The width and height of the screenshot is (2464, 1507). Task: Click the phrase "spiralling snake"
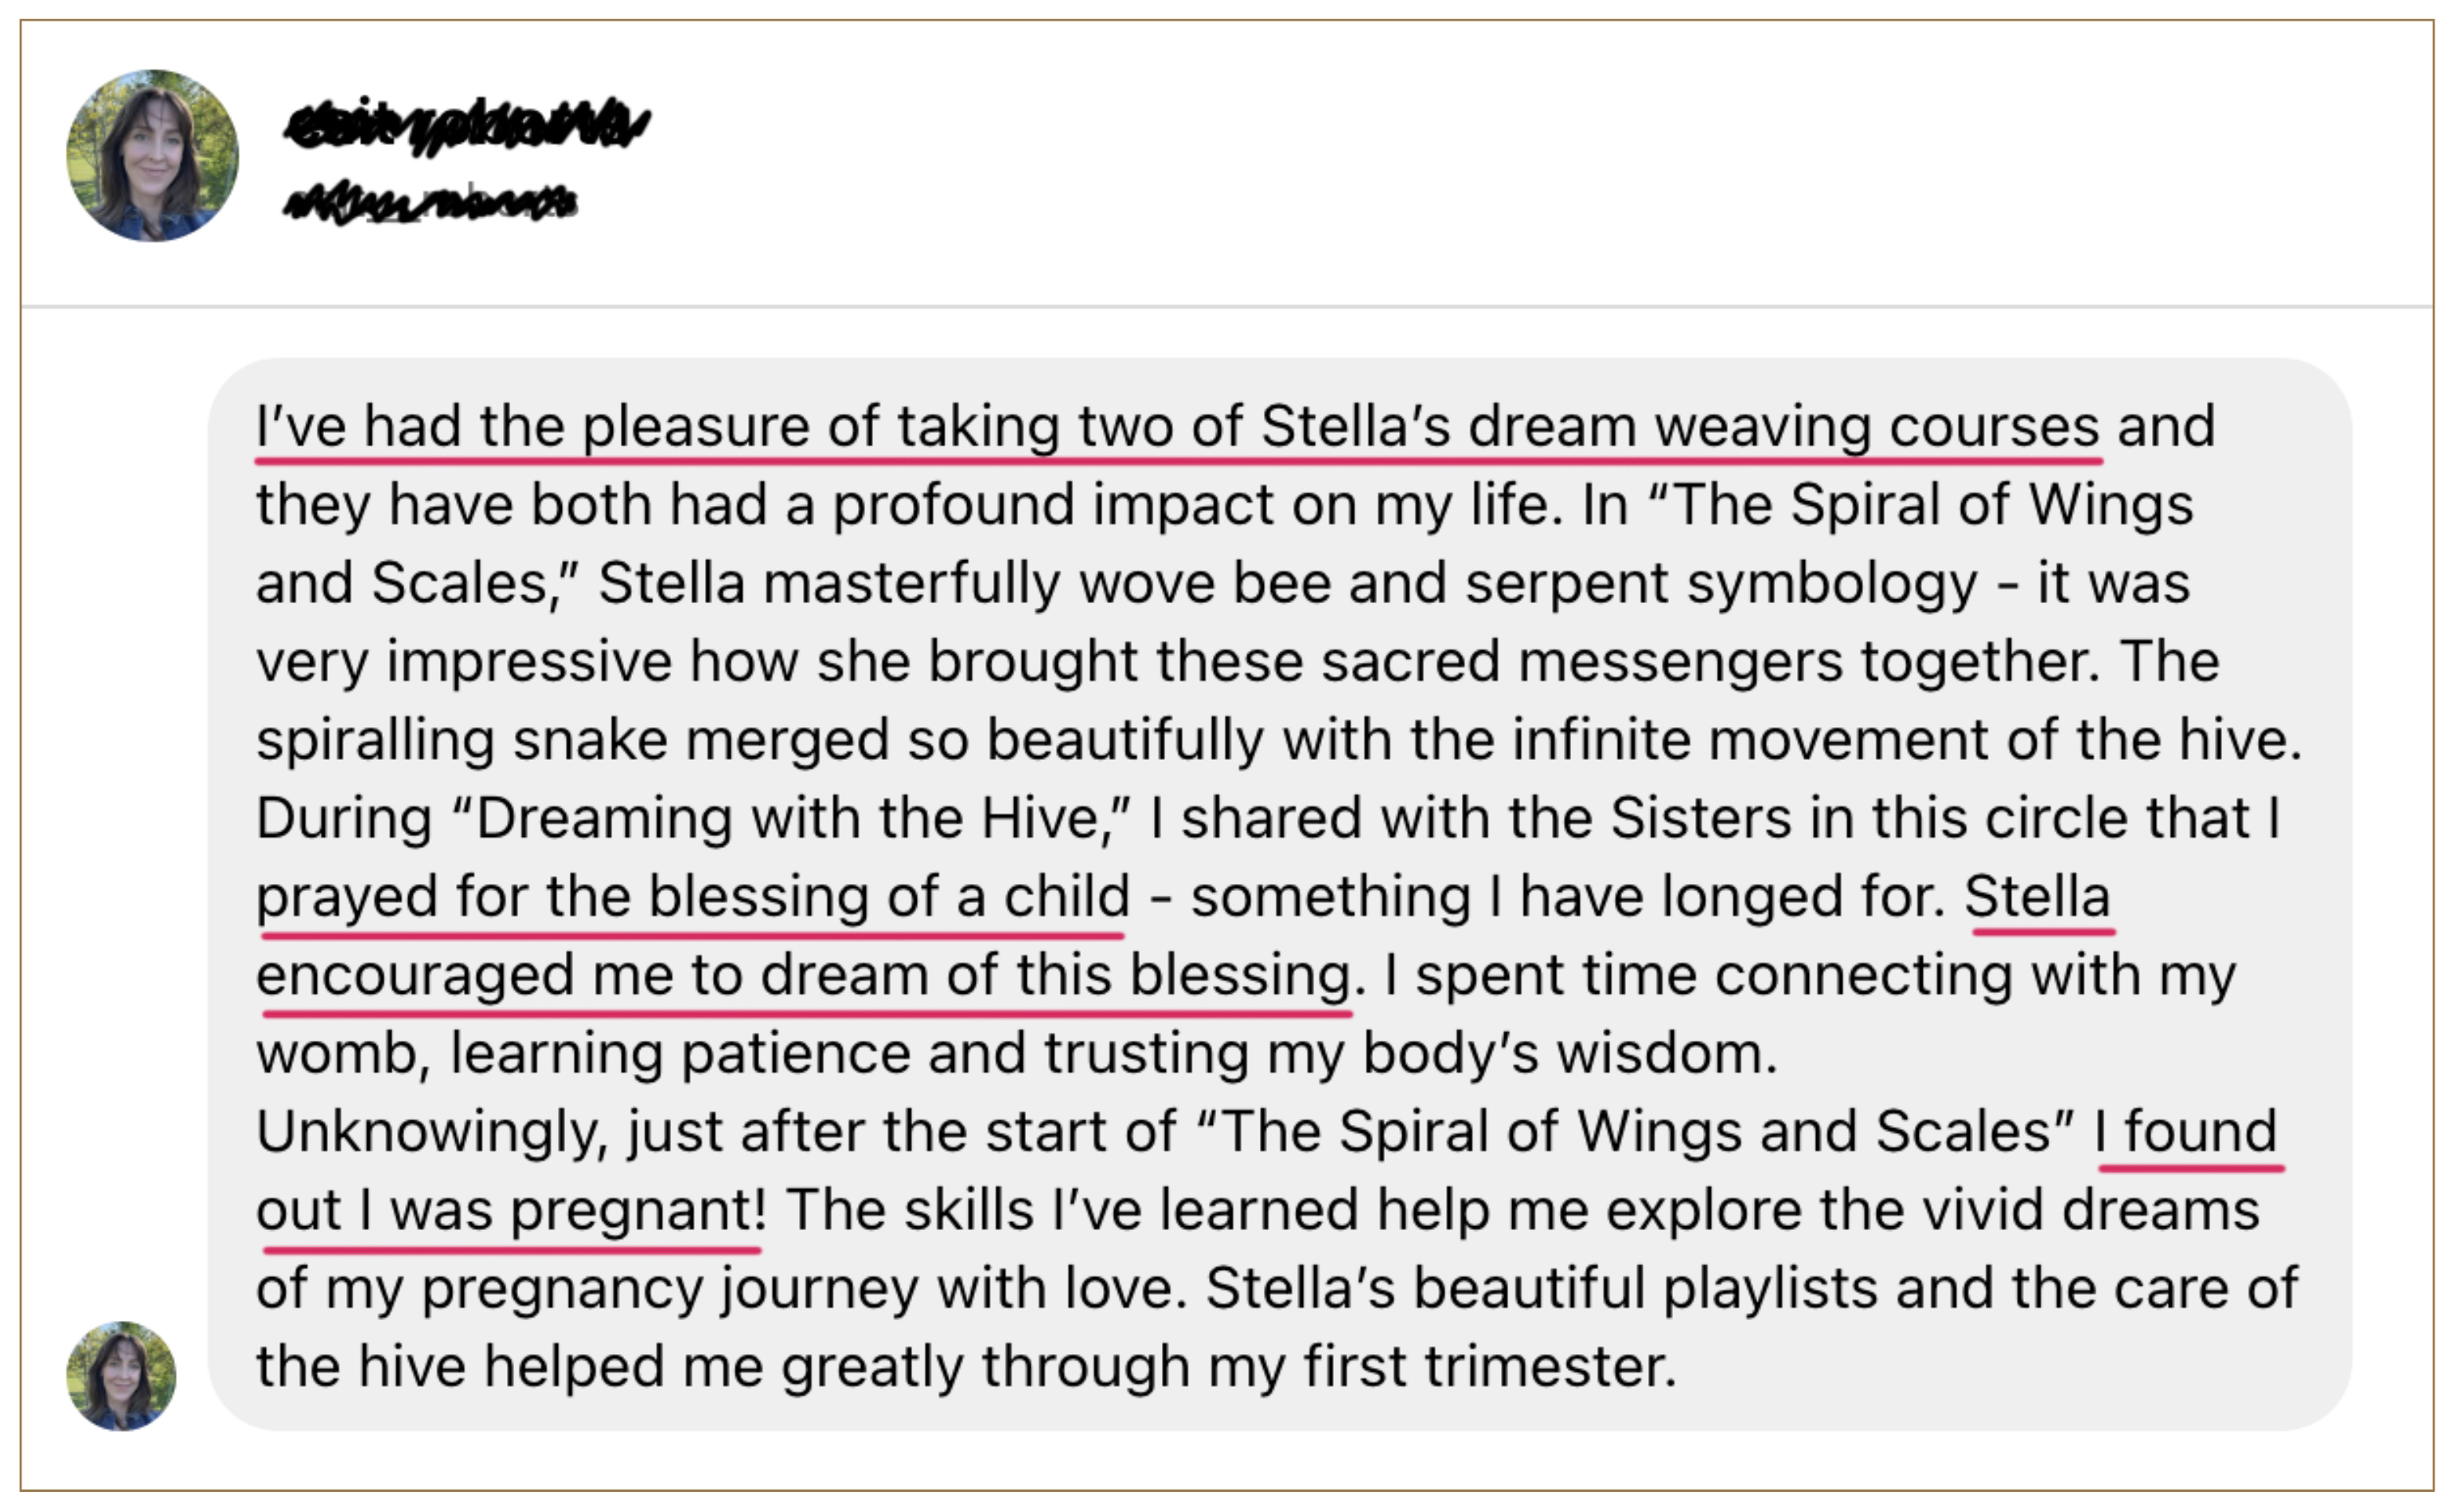[x=461, y=741]
